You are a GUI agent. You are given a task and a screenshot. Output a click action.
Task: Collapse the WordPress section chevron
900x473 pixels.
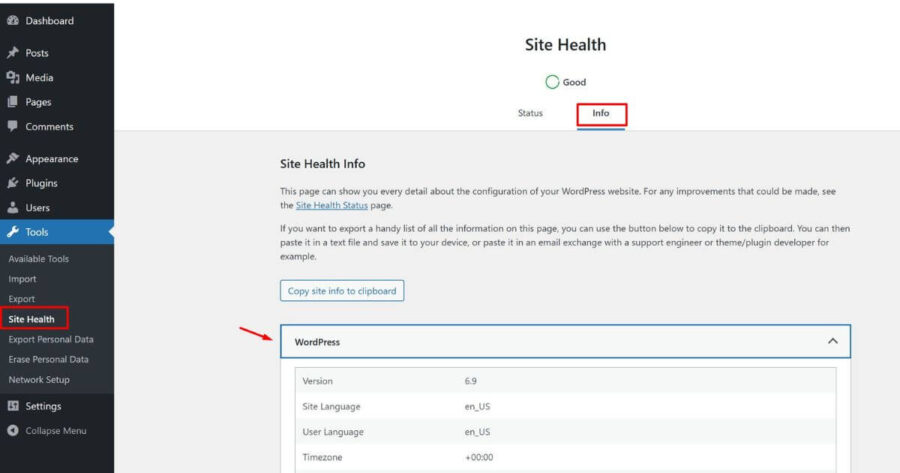click(832, 341)
